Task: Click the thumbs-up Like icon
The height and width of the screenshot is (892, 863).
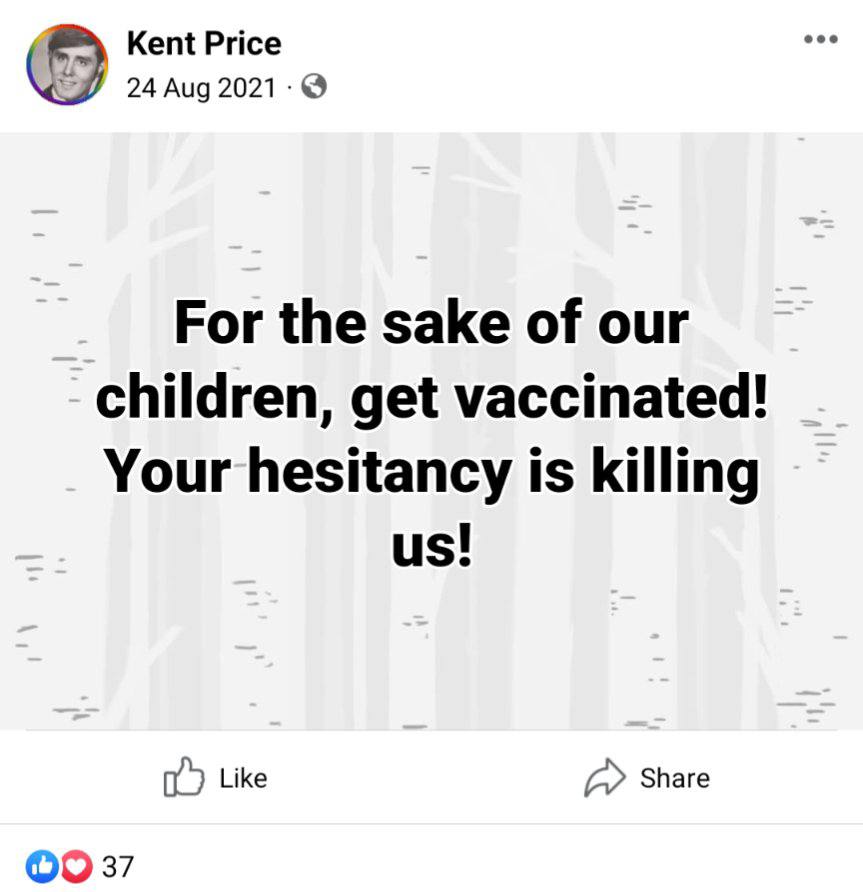Action: point(183,778)
